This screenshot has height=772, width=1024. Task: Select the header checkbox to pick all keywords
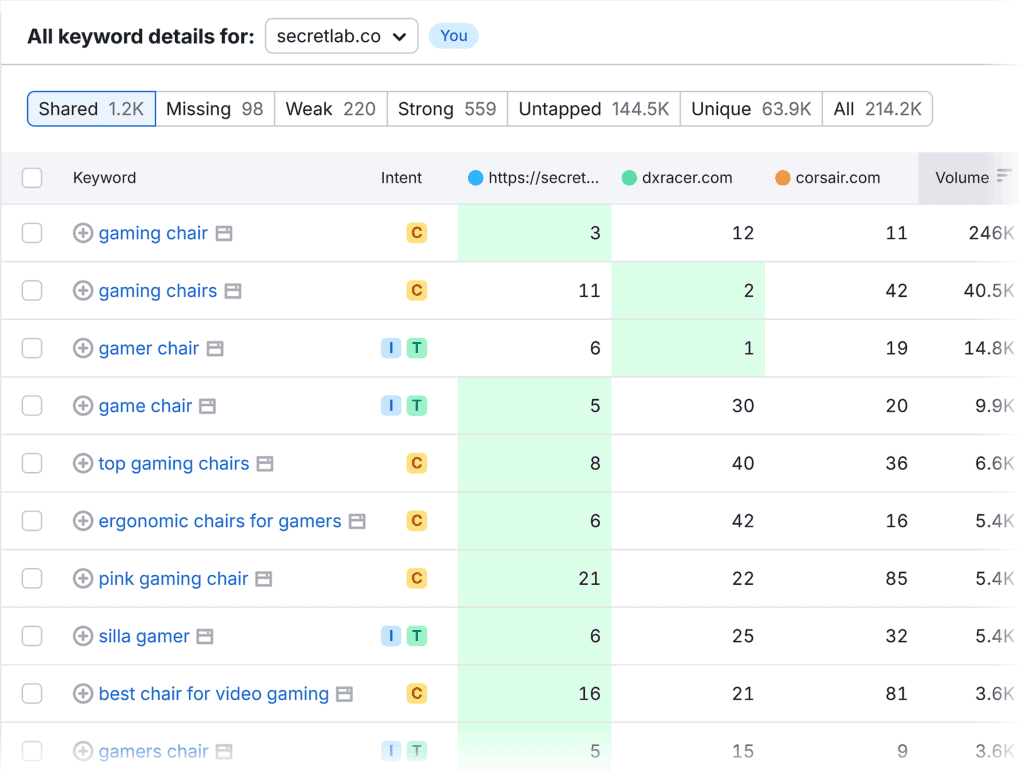coord(31,177)
